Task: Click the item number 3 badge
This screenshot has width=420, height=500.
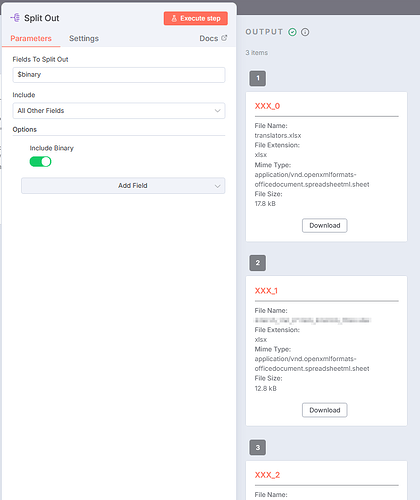Action: click(258, 447)
